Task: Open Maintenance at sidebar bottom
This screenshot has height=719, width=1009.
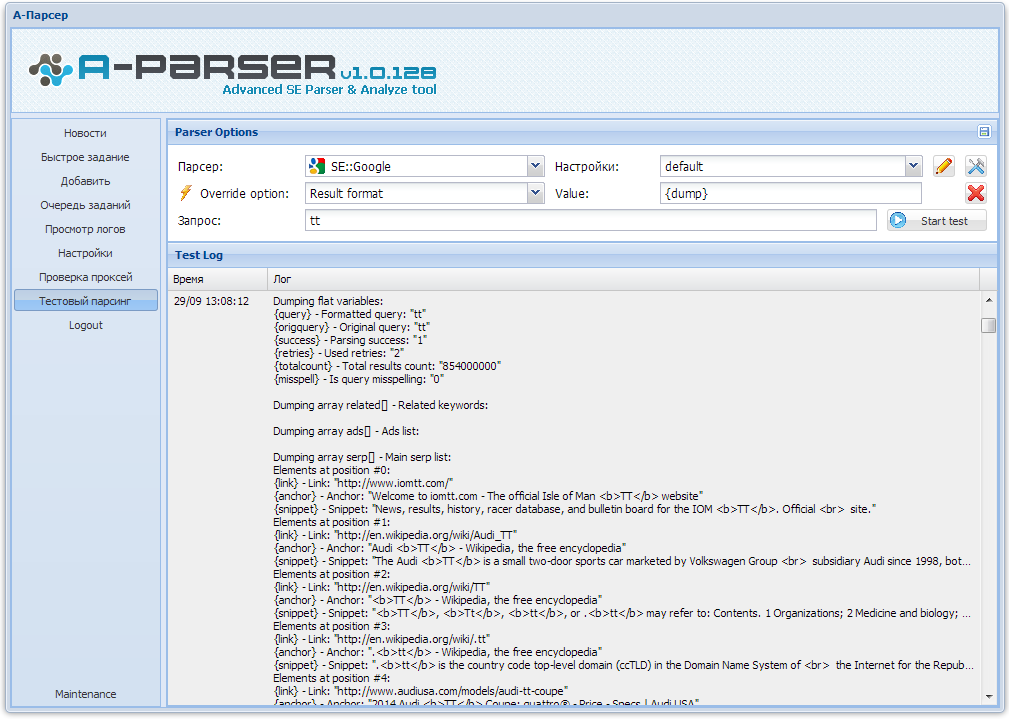Action: [86, 694]
